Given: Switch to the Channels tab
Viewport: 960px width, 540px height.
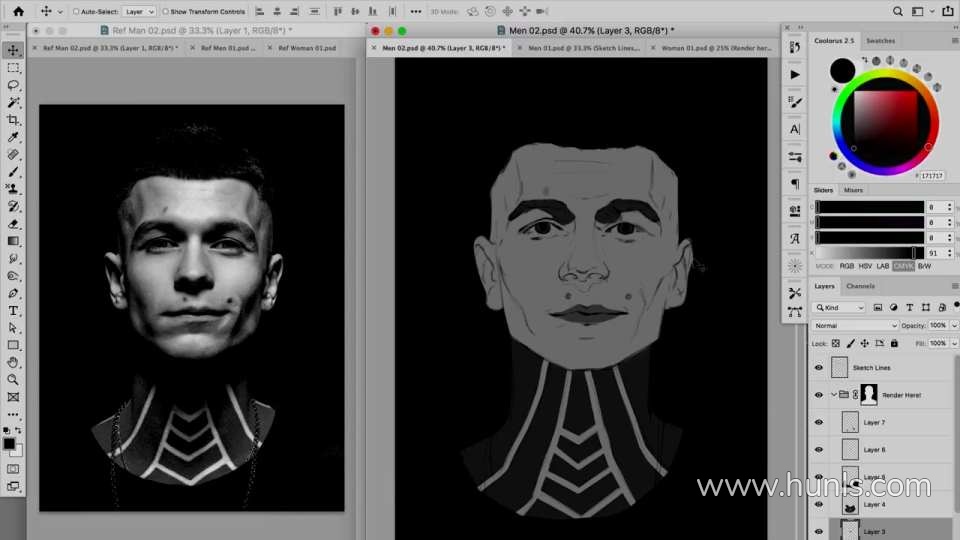Looking at the screenshot, I should pyautogui.click(x=860, y=286).
